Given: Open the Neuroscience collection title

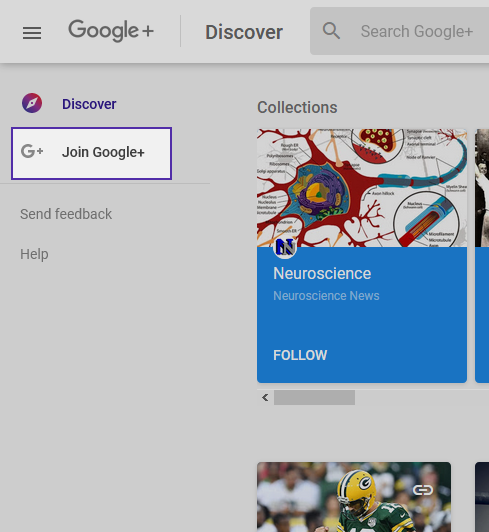Looking at the screenshot, I should [x=322, y=273].
